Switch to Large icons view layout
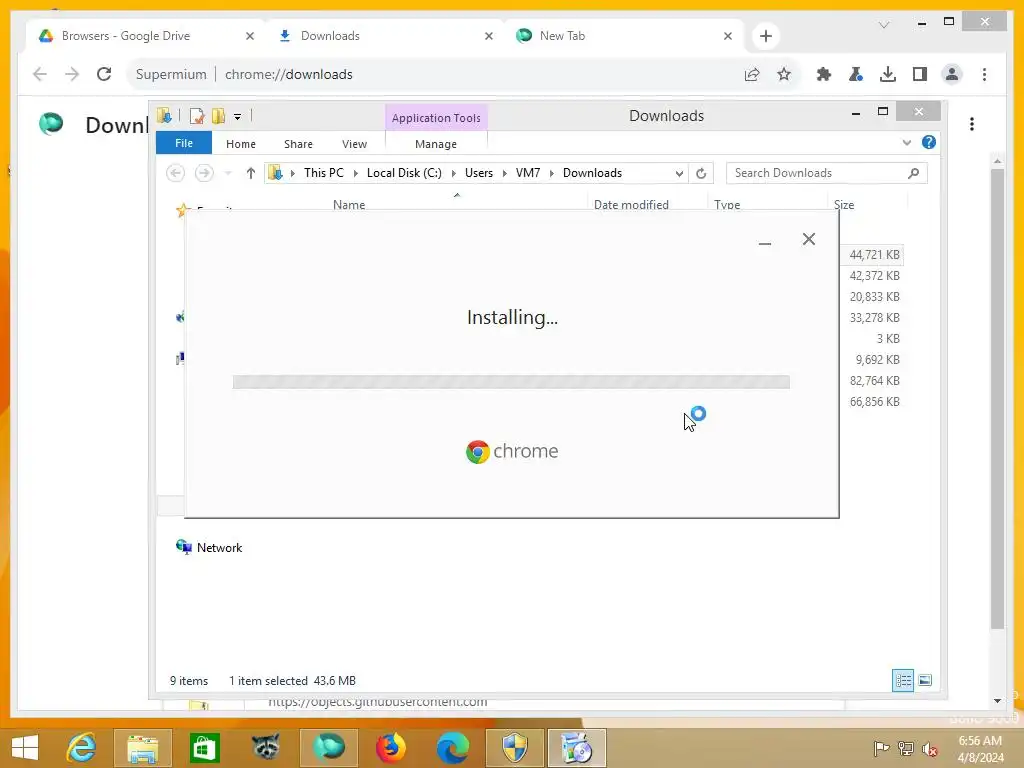 pos(925,680)
